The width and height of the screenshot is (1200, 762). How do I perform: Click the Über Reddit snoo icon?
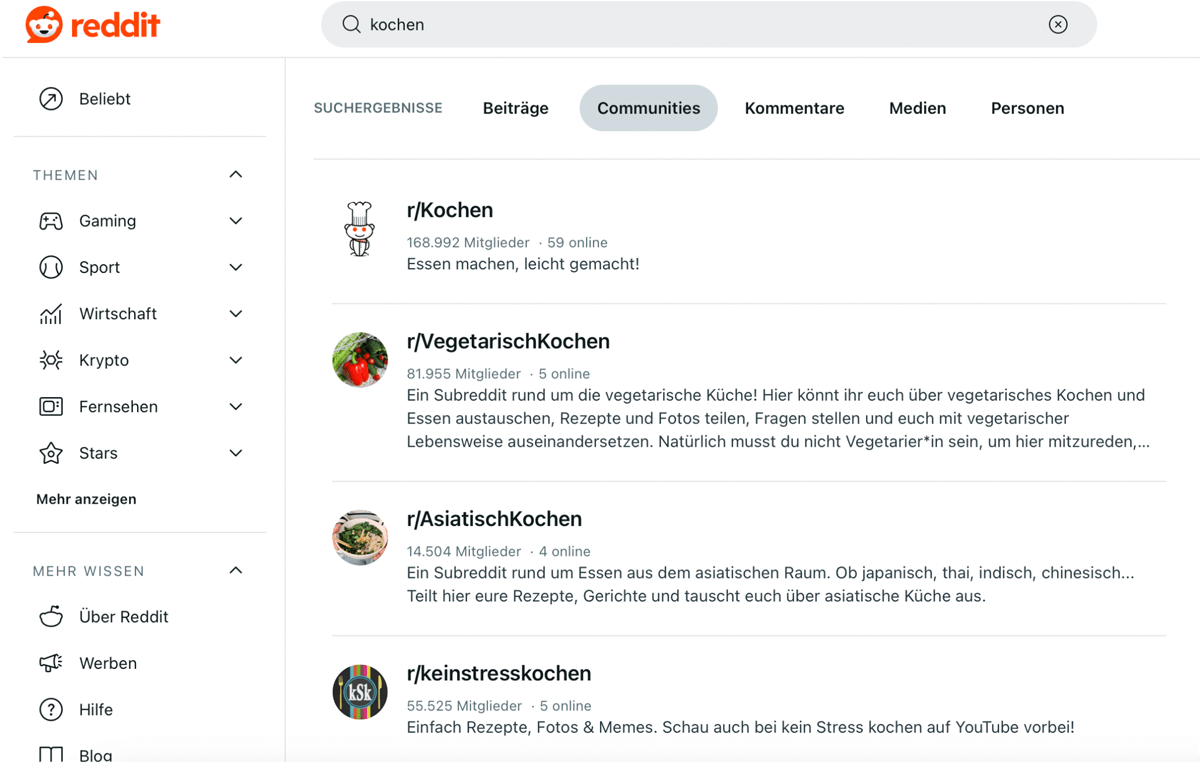tap(51, 616)
